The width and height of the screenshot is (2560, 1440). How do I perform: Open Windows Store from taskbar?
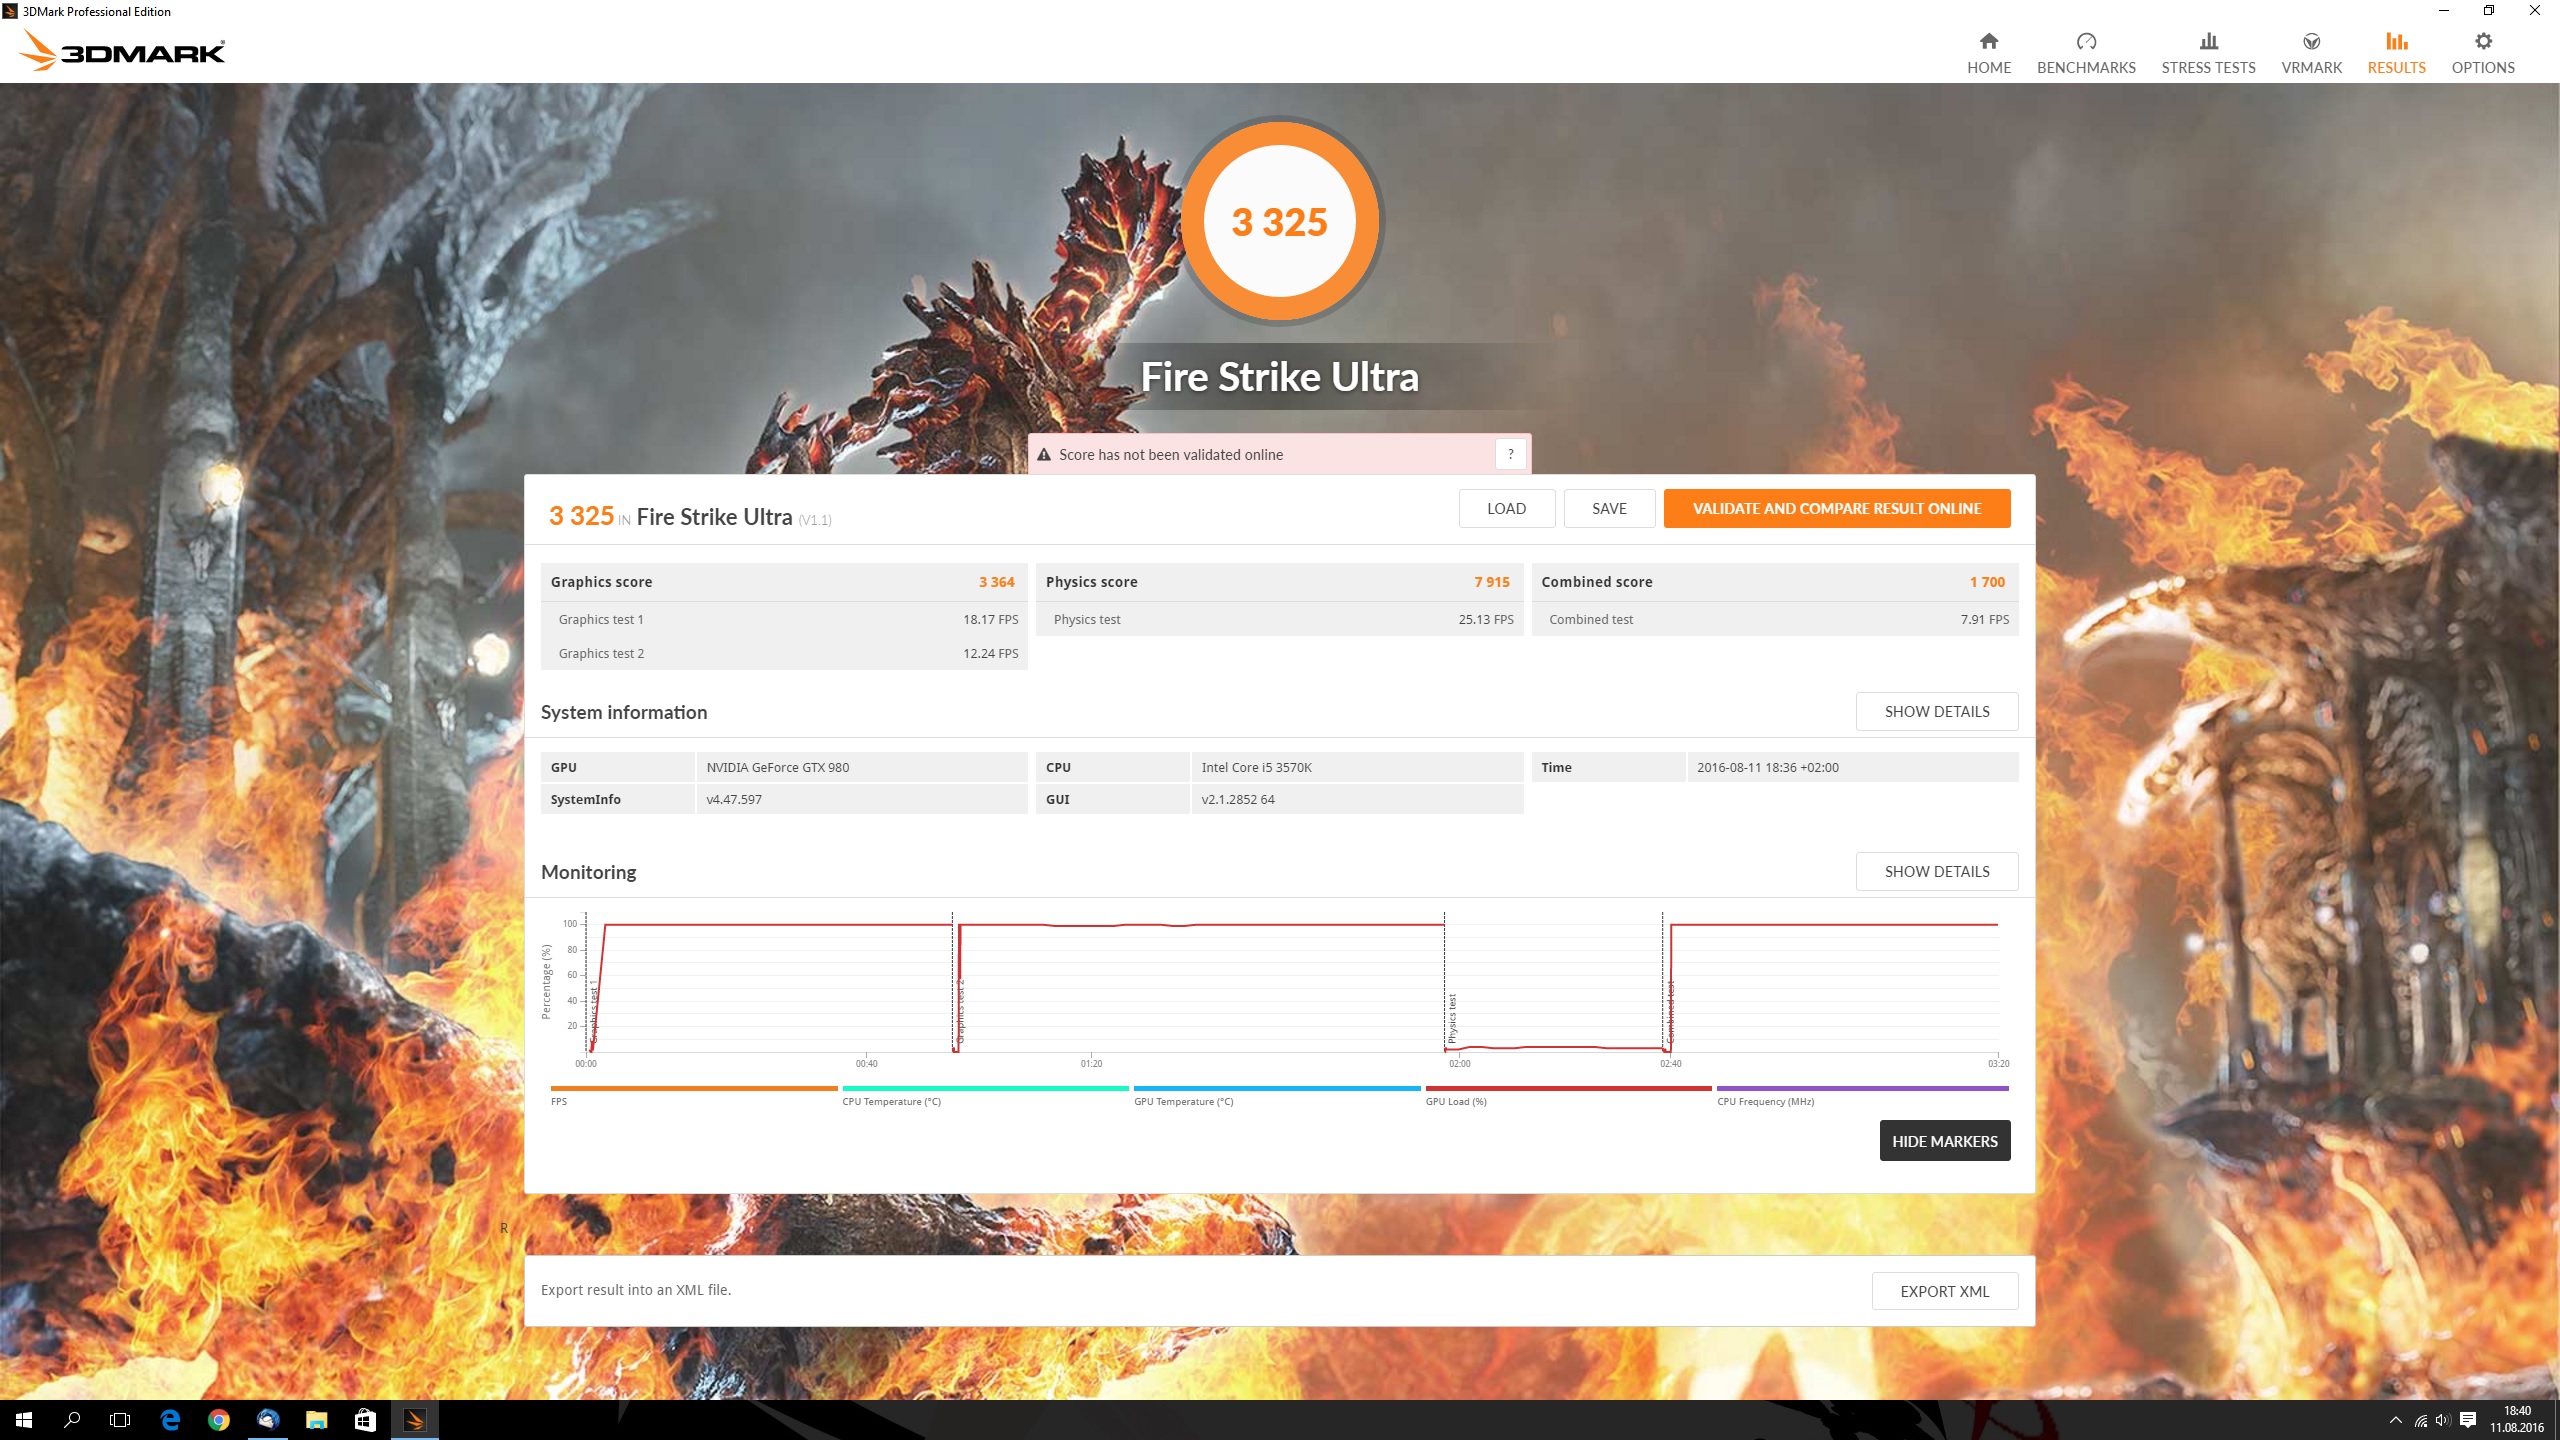[x=365, y=1420]
